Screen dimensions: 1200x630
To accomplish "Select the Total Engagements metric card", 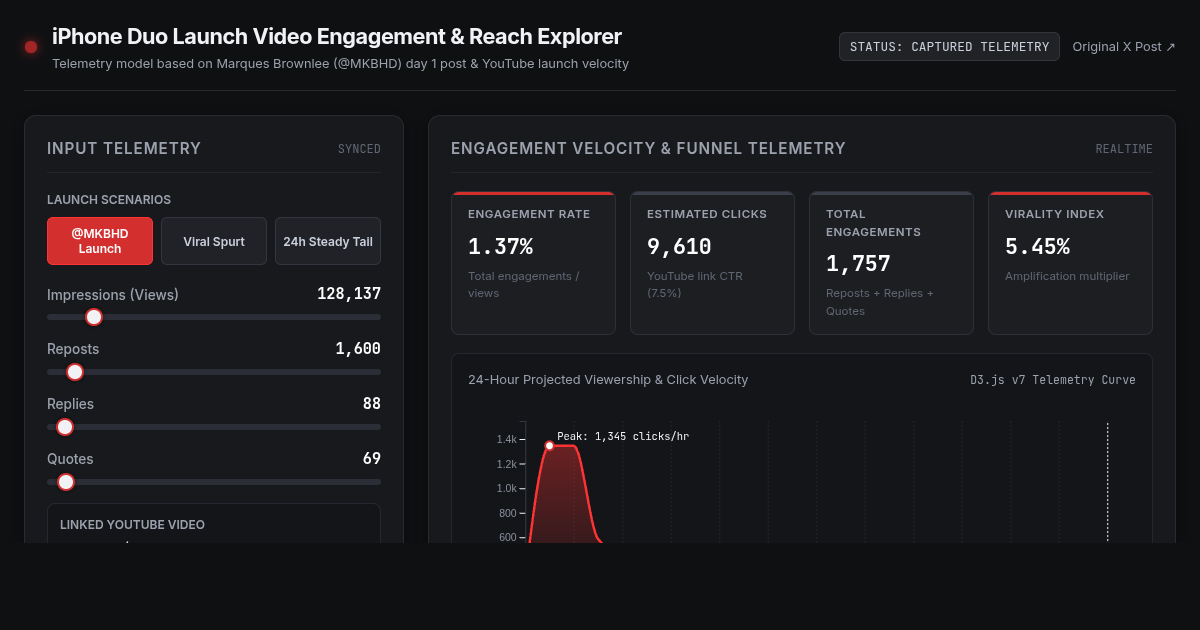I will tap(891, 263).
